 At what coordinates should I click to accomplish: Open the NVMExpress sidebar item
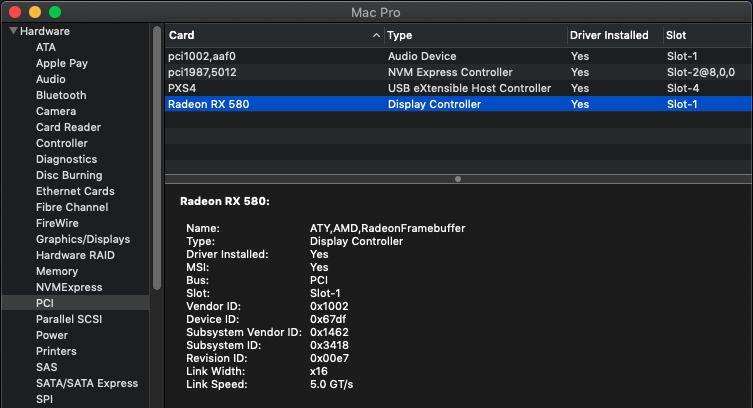coord(68,287)
